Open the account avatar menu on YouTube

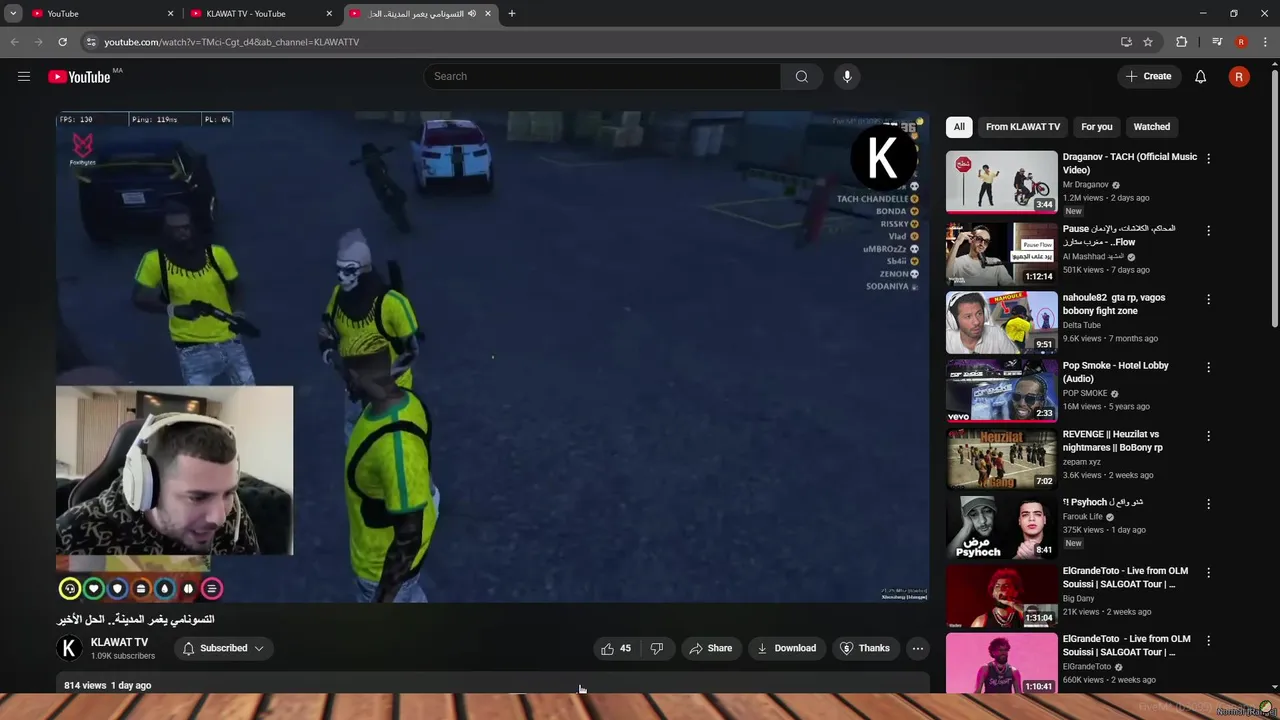point(1239,76)
